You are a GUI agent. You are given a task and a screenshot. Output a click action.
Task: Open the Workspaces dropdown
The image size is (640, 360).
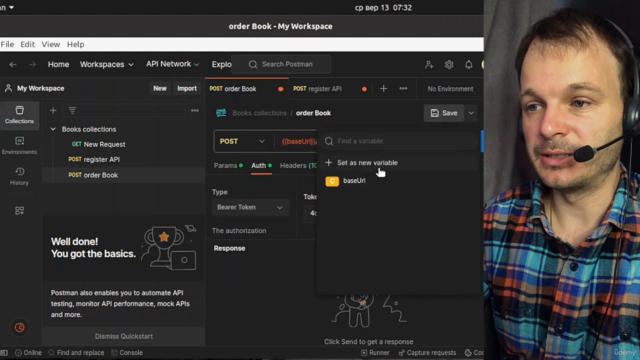click(x=107, y=64)
